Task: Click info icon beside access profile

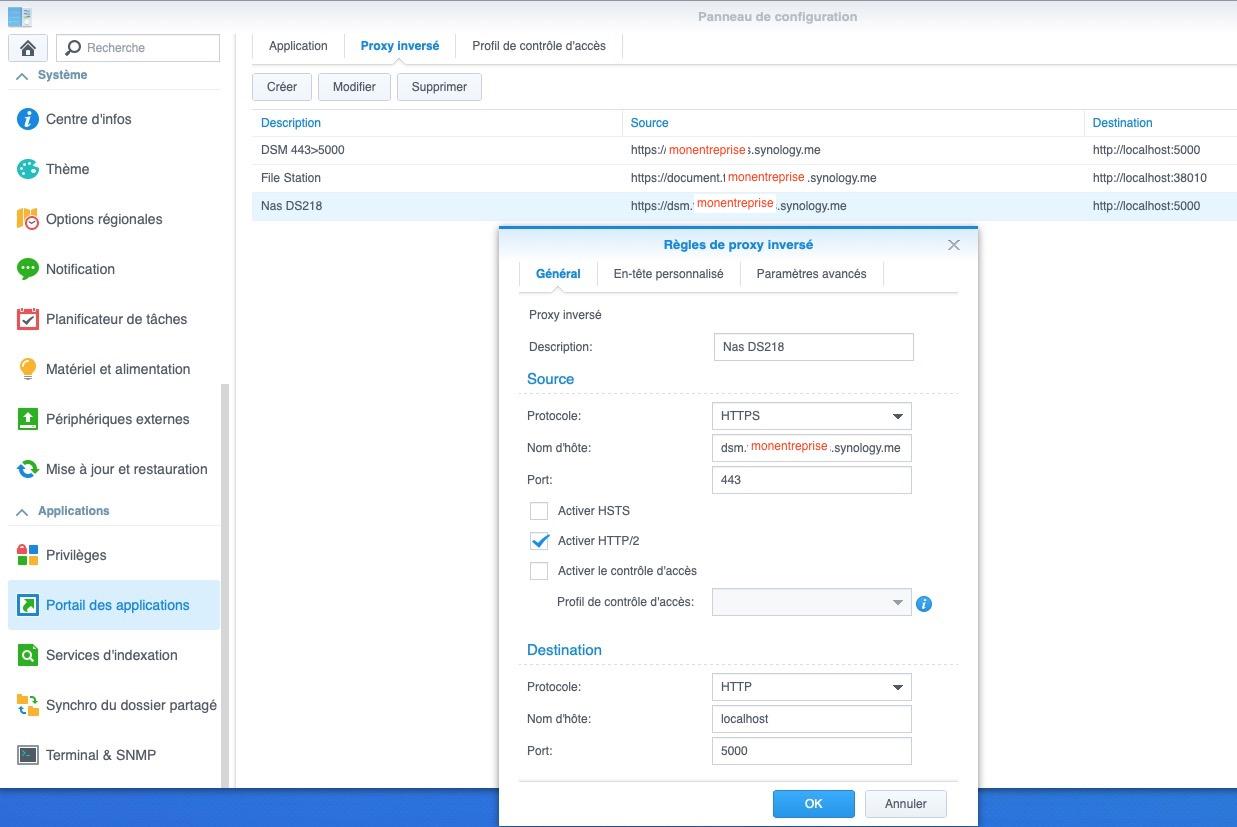Action: [924, 604]
